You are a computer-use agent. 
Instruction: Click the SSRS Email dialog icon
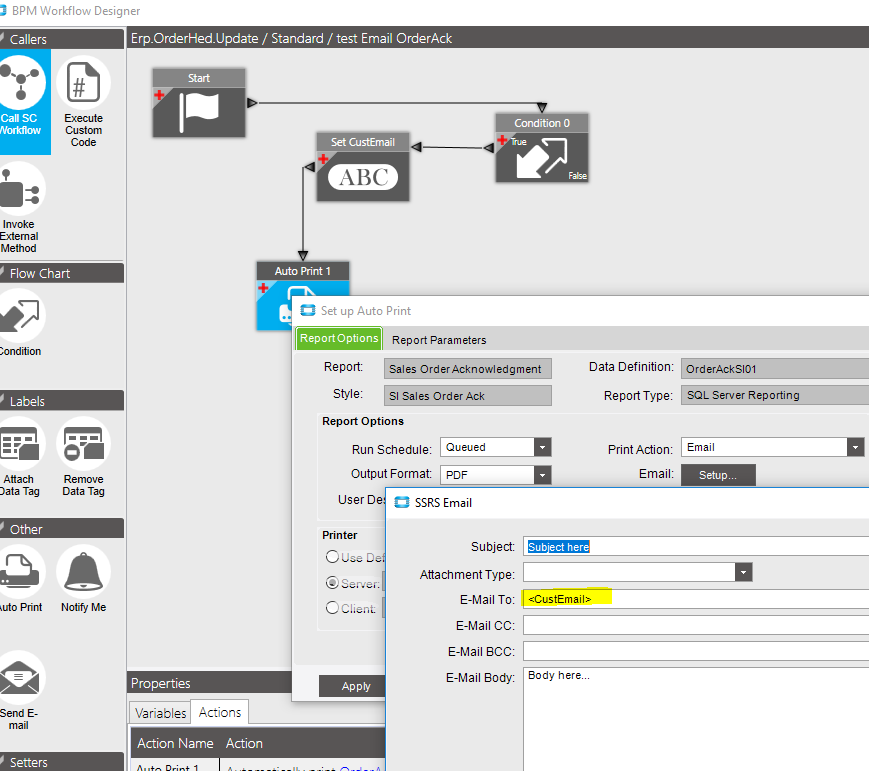401,503
